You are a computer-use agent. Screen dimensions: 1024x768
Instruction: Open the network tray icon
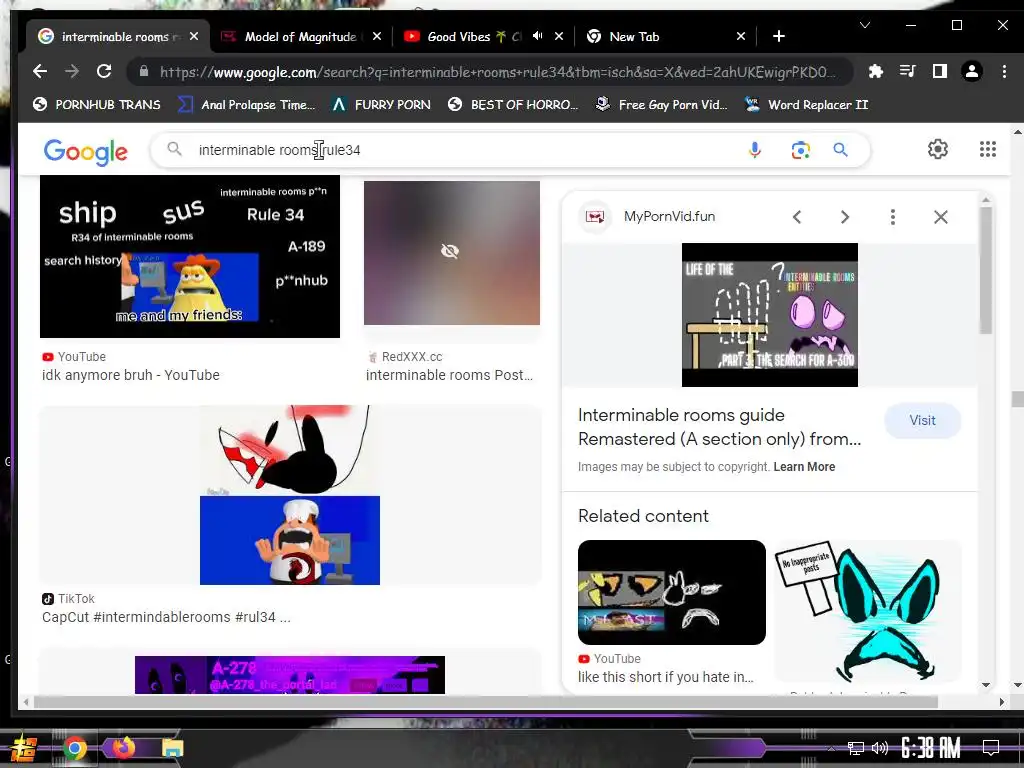856,748
